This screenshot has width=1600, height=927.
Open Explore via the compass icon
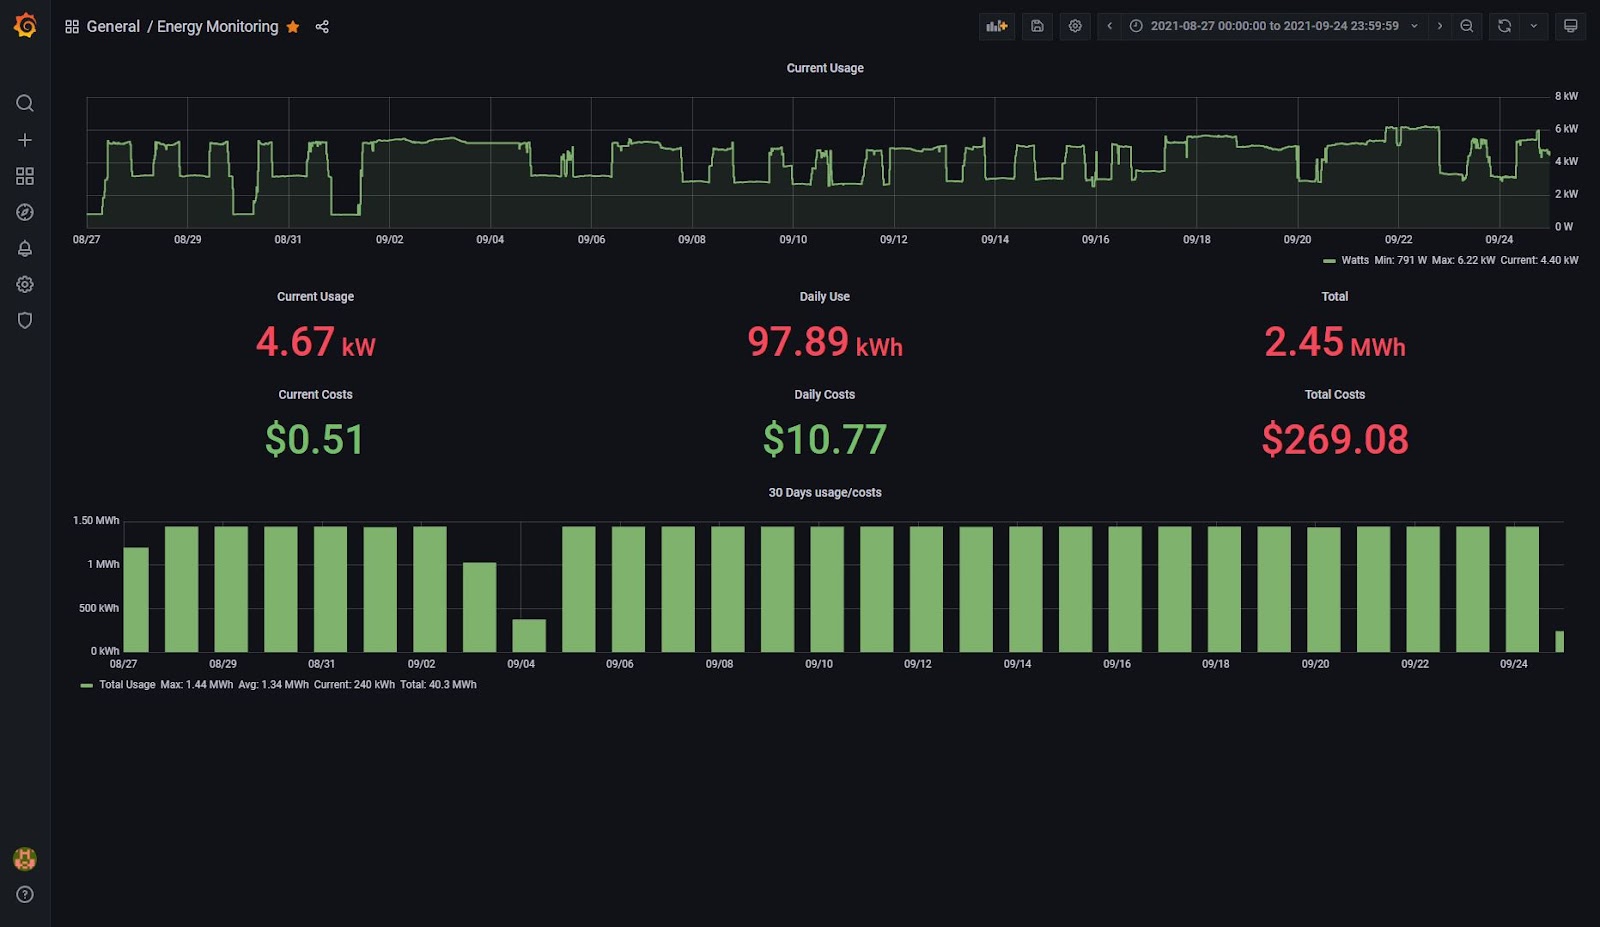[x=25, y=212]
